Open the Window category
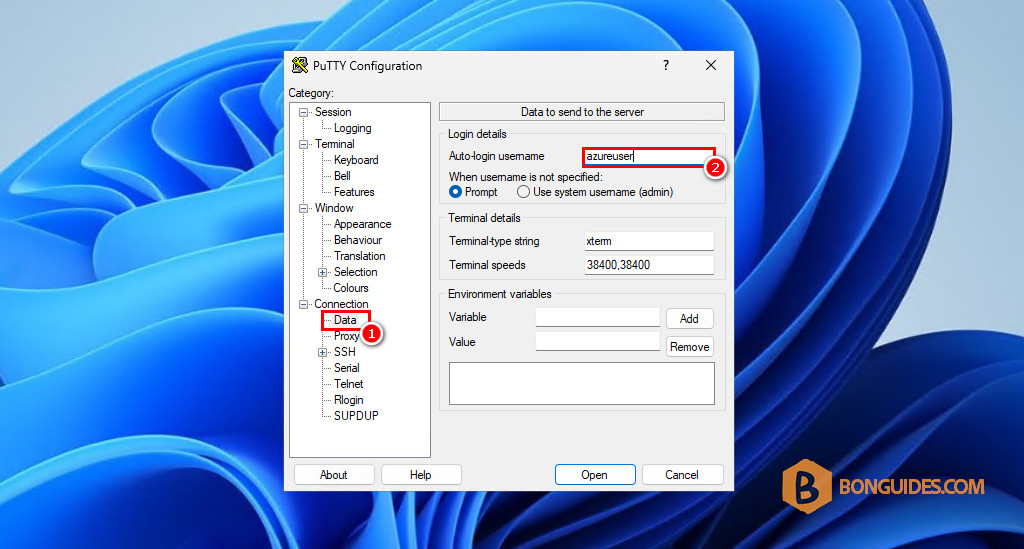1024x549 pixels. (334, 208)
